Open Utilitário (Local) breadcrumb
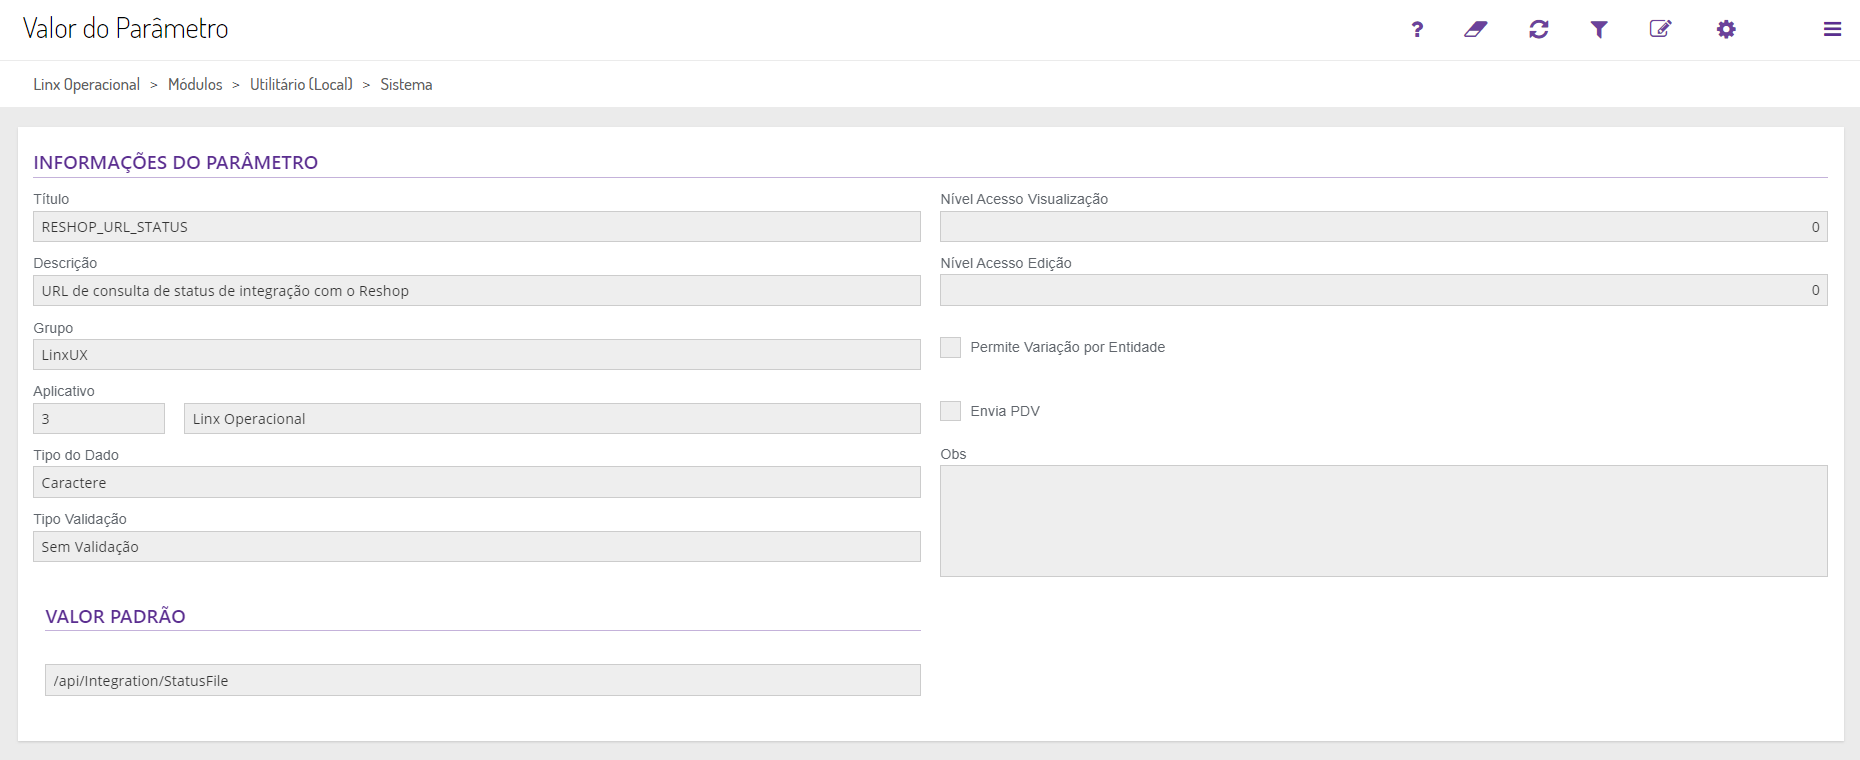The image size is (1860, 760). [301, 85]
